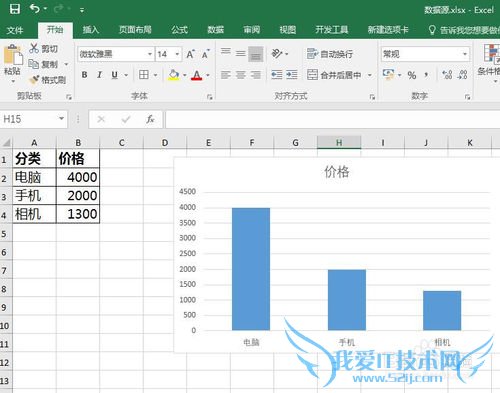The image size is (500, 393).
Task: Increase the cell indent
Action: [292, 75]
